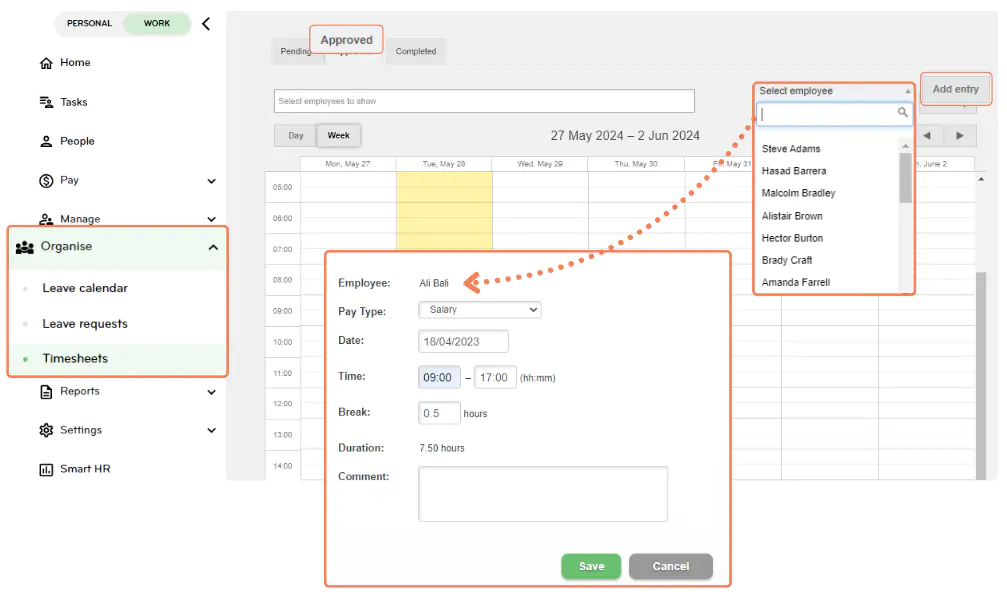Collapse the Organise menu chevron

click(x=213, y=247)
